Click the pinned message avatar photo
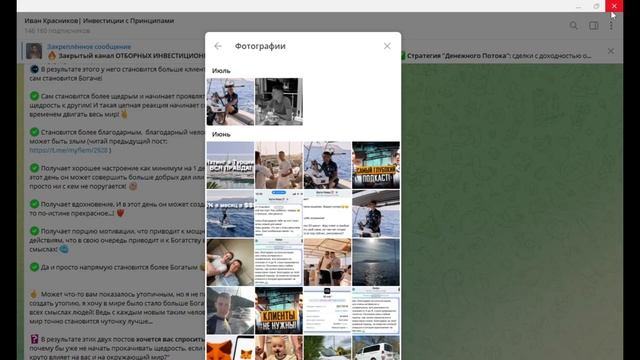The height and width of the screenshot is (360, 640). 34,51
